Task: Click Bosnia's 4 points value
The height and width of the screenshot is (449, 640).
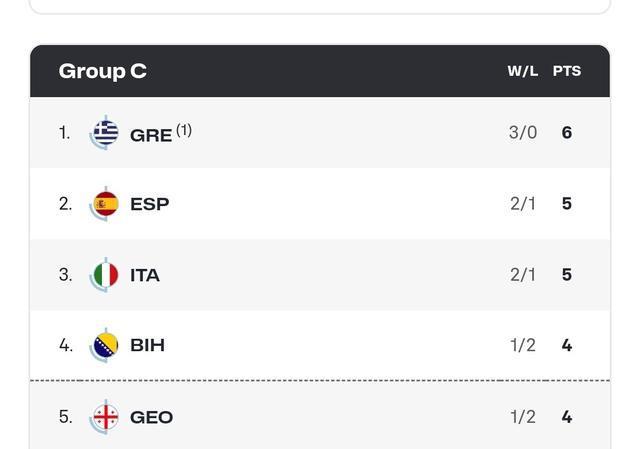Action: pyautogui.click(x=567, y=345)
